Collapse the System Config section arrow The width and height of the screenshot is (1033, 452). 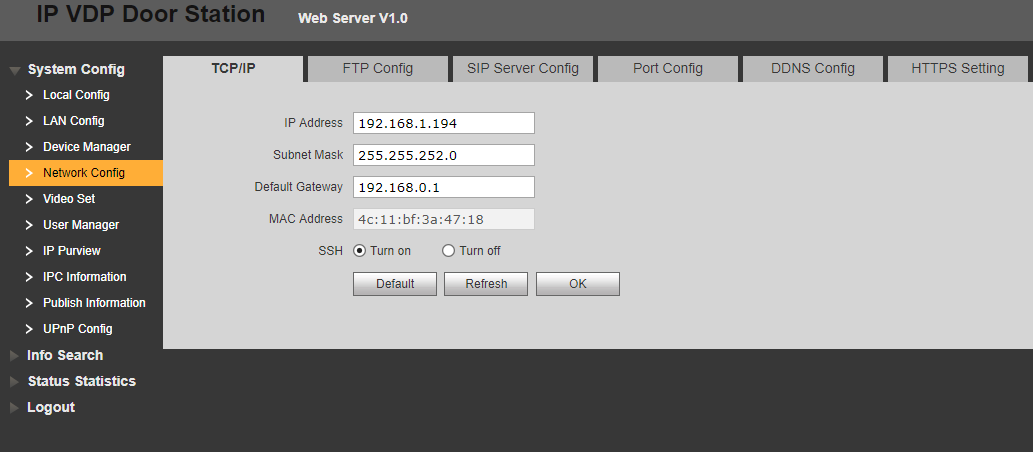pyautogui.click(x=14, y=70)
